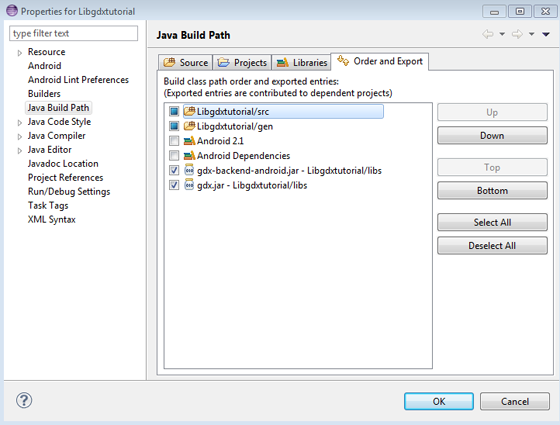Select Java Compiler tree item
This screenshot has height=425, width=560.
pyautogui.click(x=57, y=136)
